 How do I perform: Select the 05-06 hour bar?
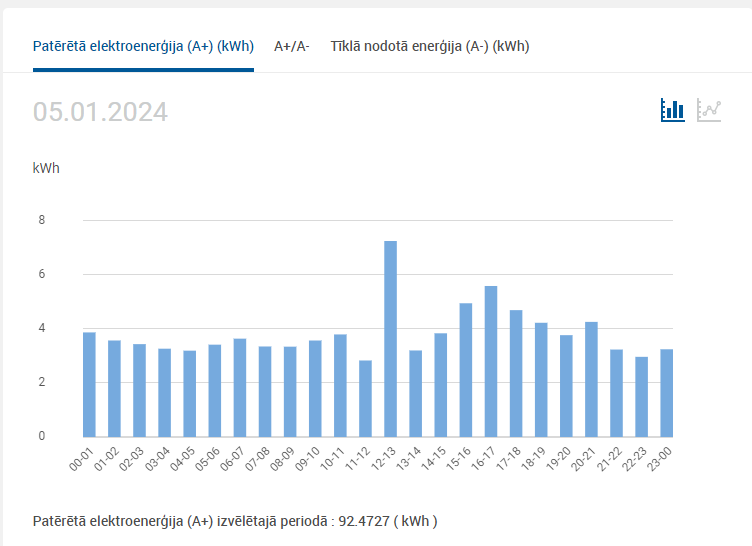tap(215, 391)
